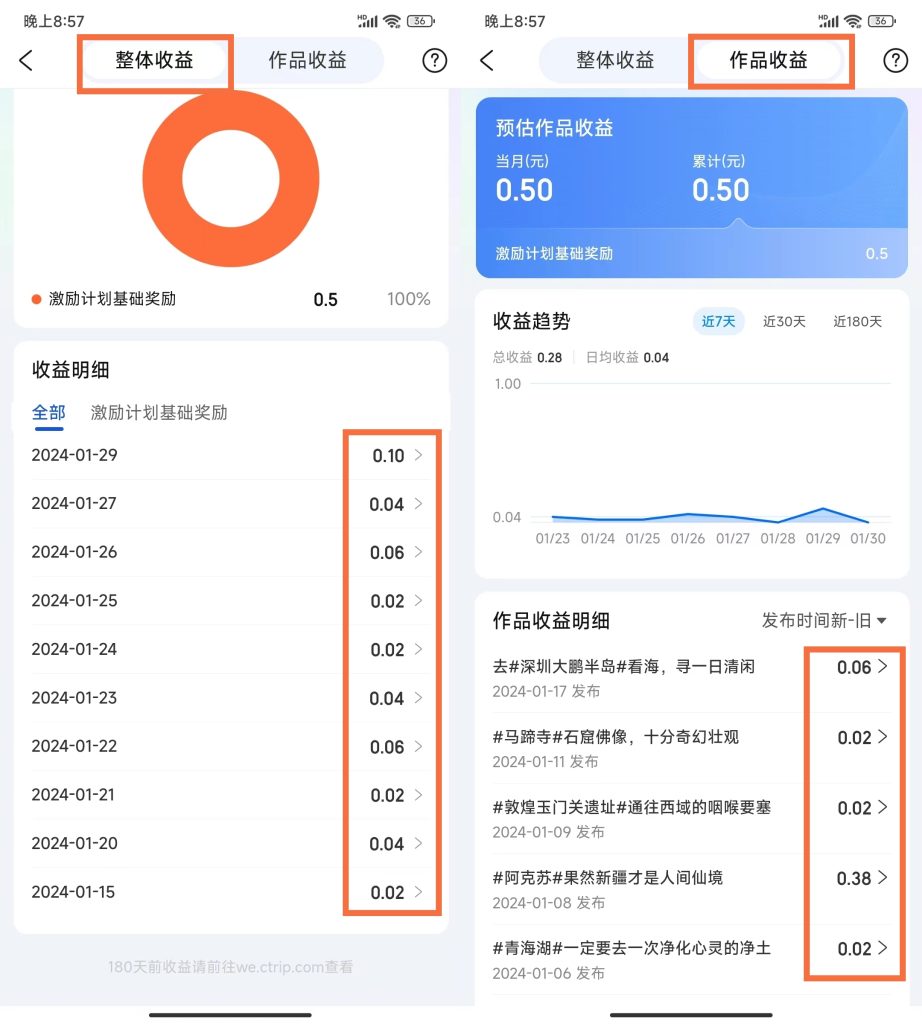Tap 01/30 axis label on trend chart
Screen dimensions: 922x1024
(868, 539)
